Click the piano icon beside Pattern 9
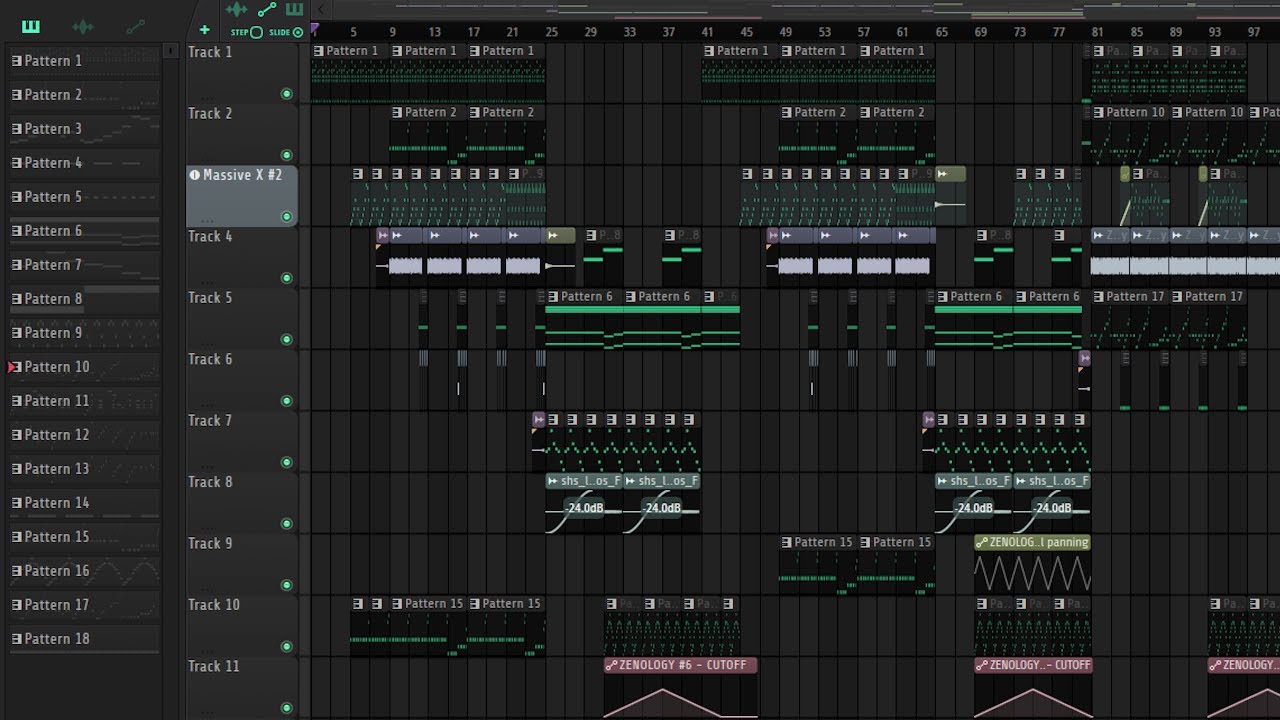1280x720 pixels. pos(16,333)
